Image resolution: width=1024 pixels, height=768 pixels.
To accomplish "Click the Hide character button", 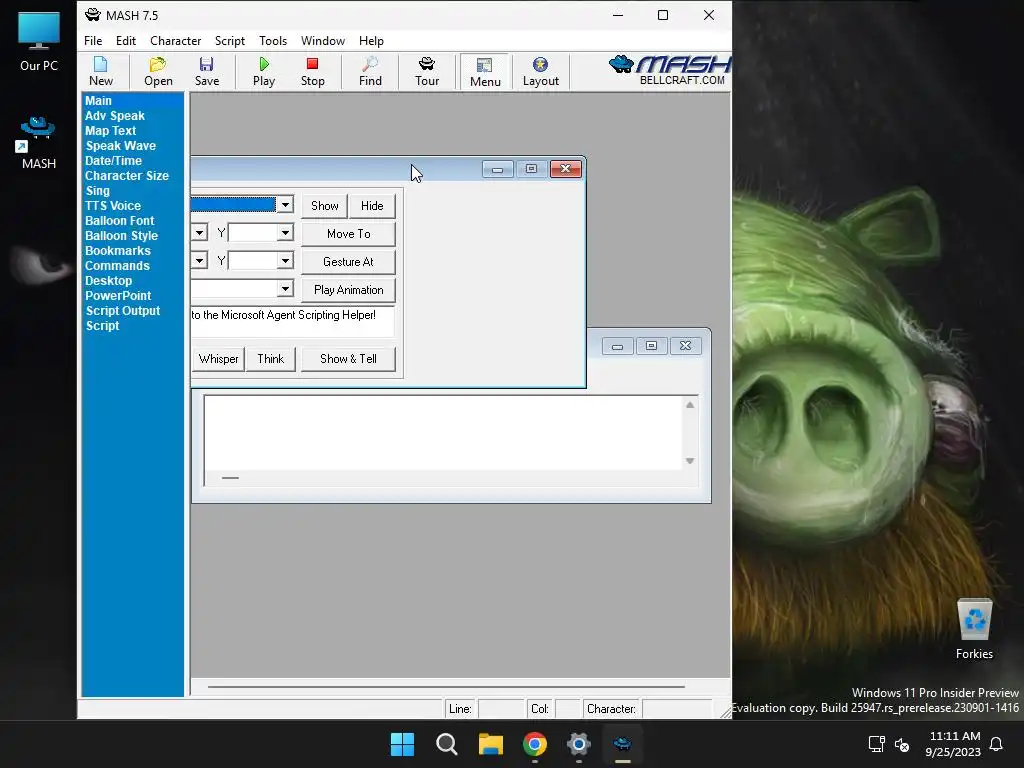I will click(x=372, y=206).
